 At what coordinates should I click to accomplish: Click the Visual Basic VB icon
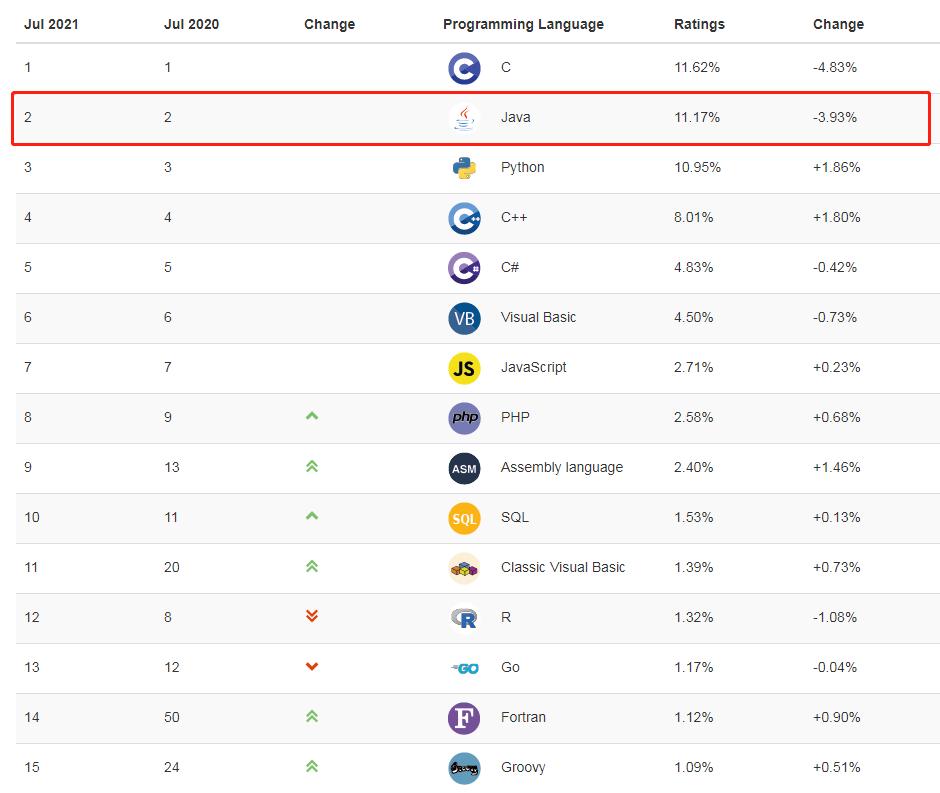click(464, 318)
